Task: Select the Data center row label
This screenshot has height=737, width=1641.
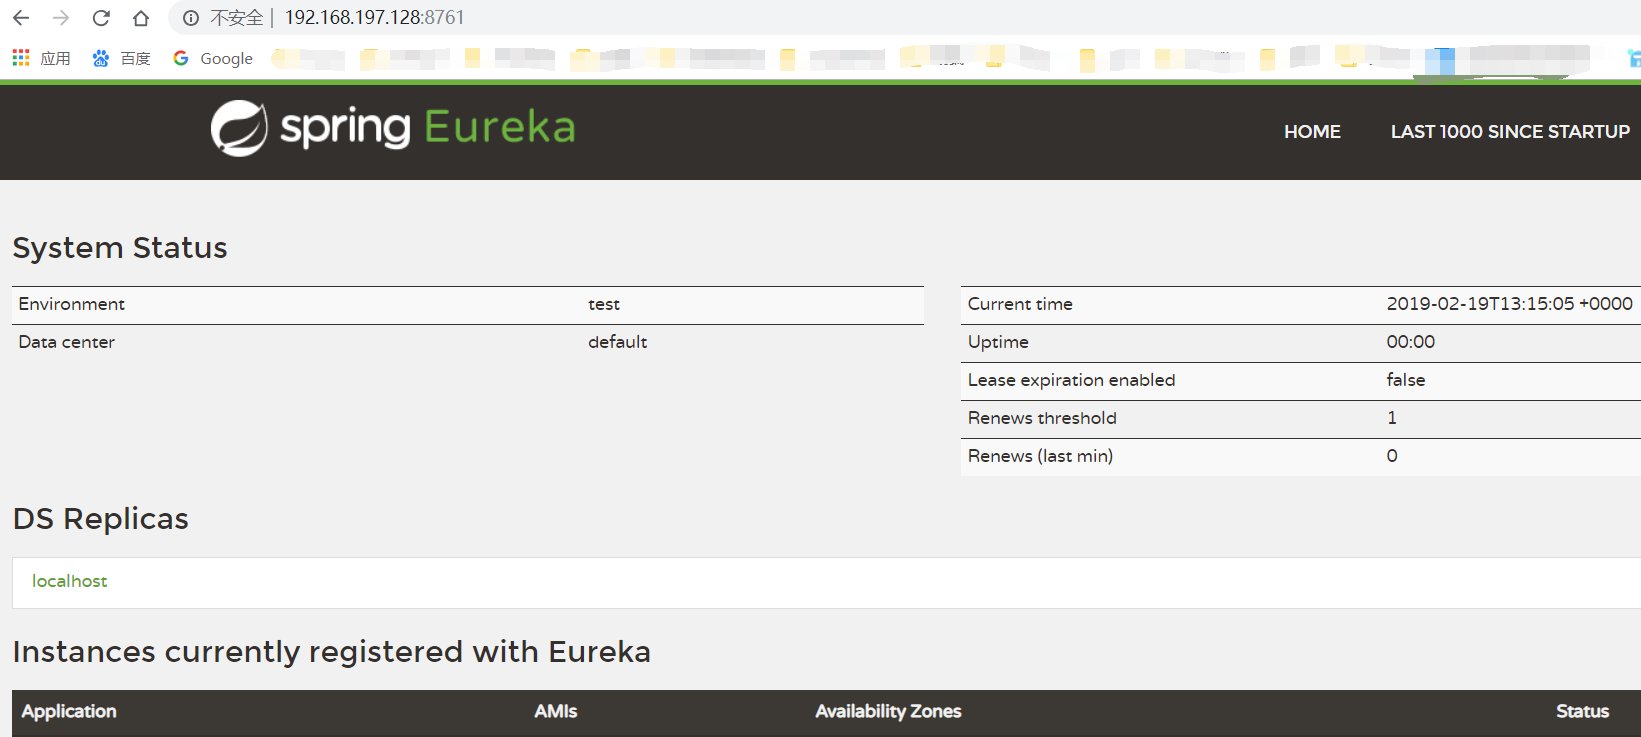Action: (x=67, y=342)
